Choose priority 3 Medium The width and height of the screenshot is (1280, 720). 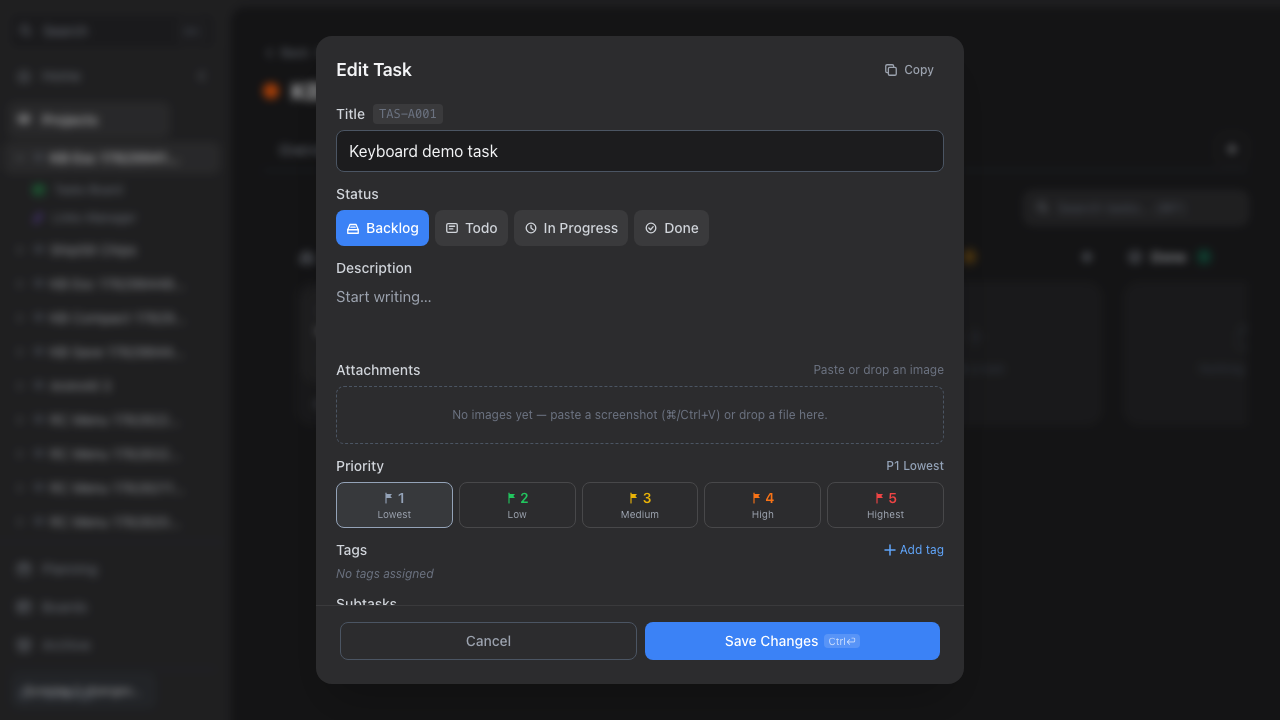pyautogui.click(x=640, y=505)
